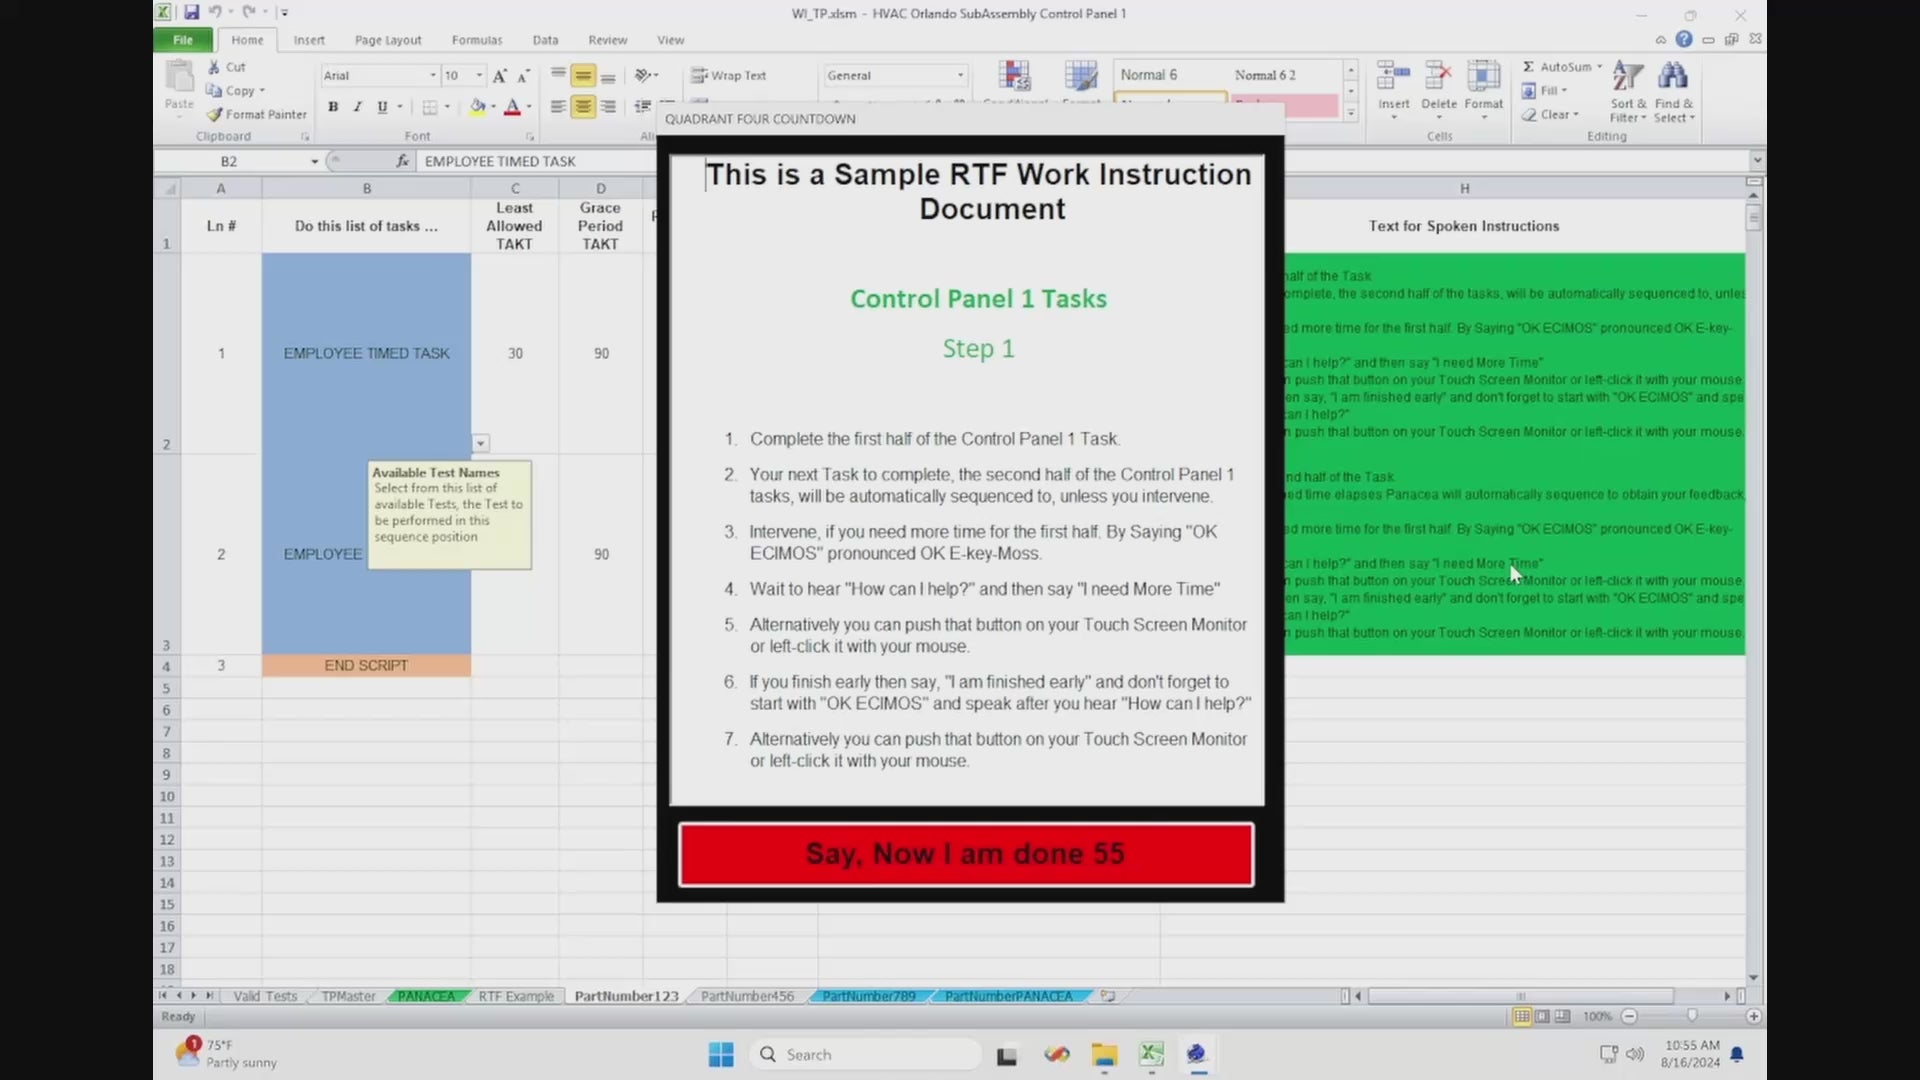Click the Cut scissors icon
1920x1080 pixels.
pos(214,67)
